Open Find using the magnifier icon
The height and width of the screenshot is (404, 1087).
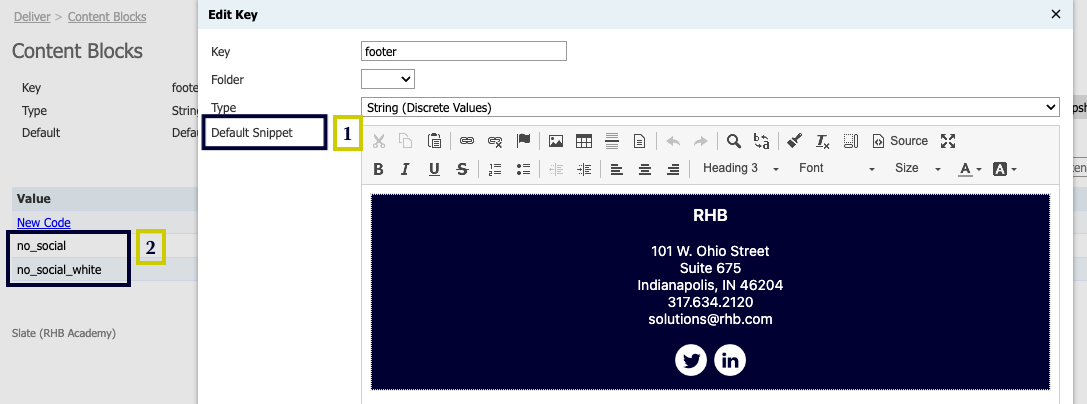733,141
